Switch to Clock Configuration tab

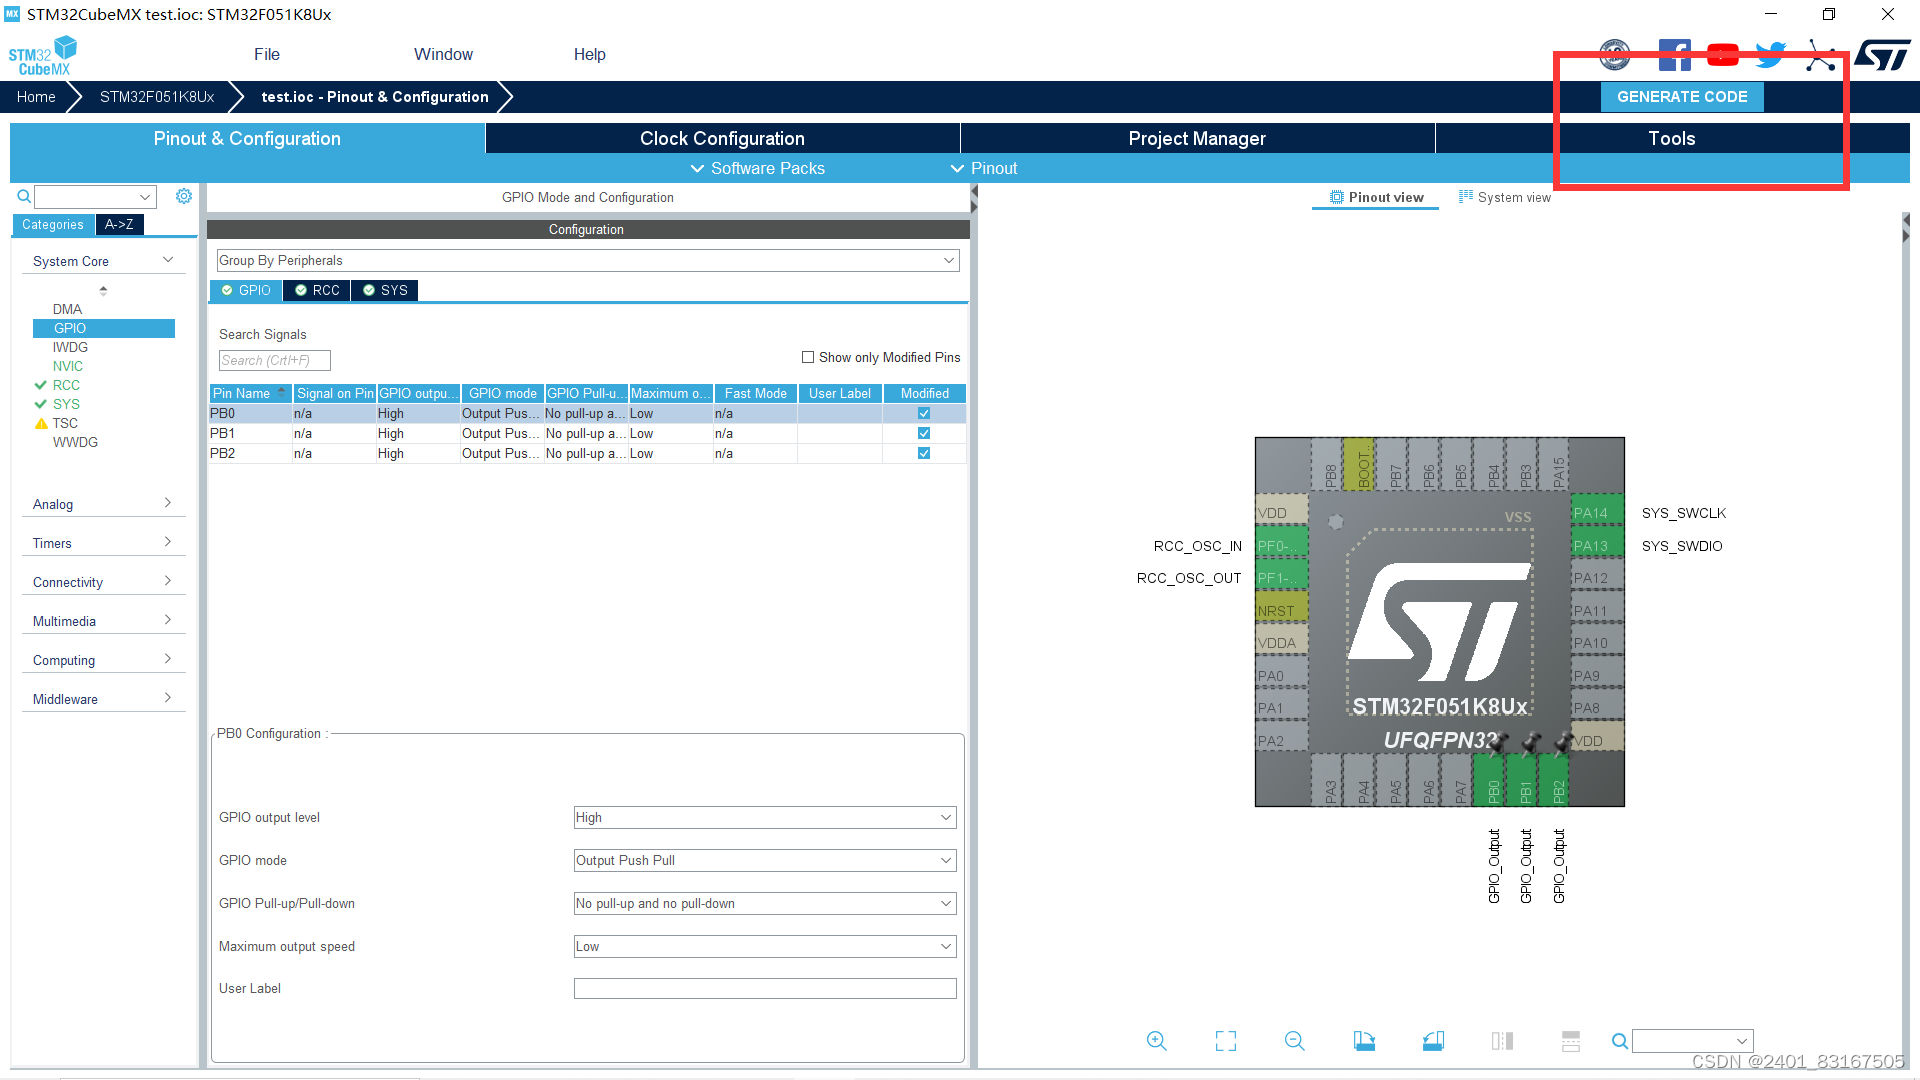coord(722,138)
